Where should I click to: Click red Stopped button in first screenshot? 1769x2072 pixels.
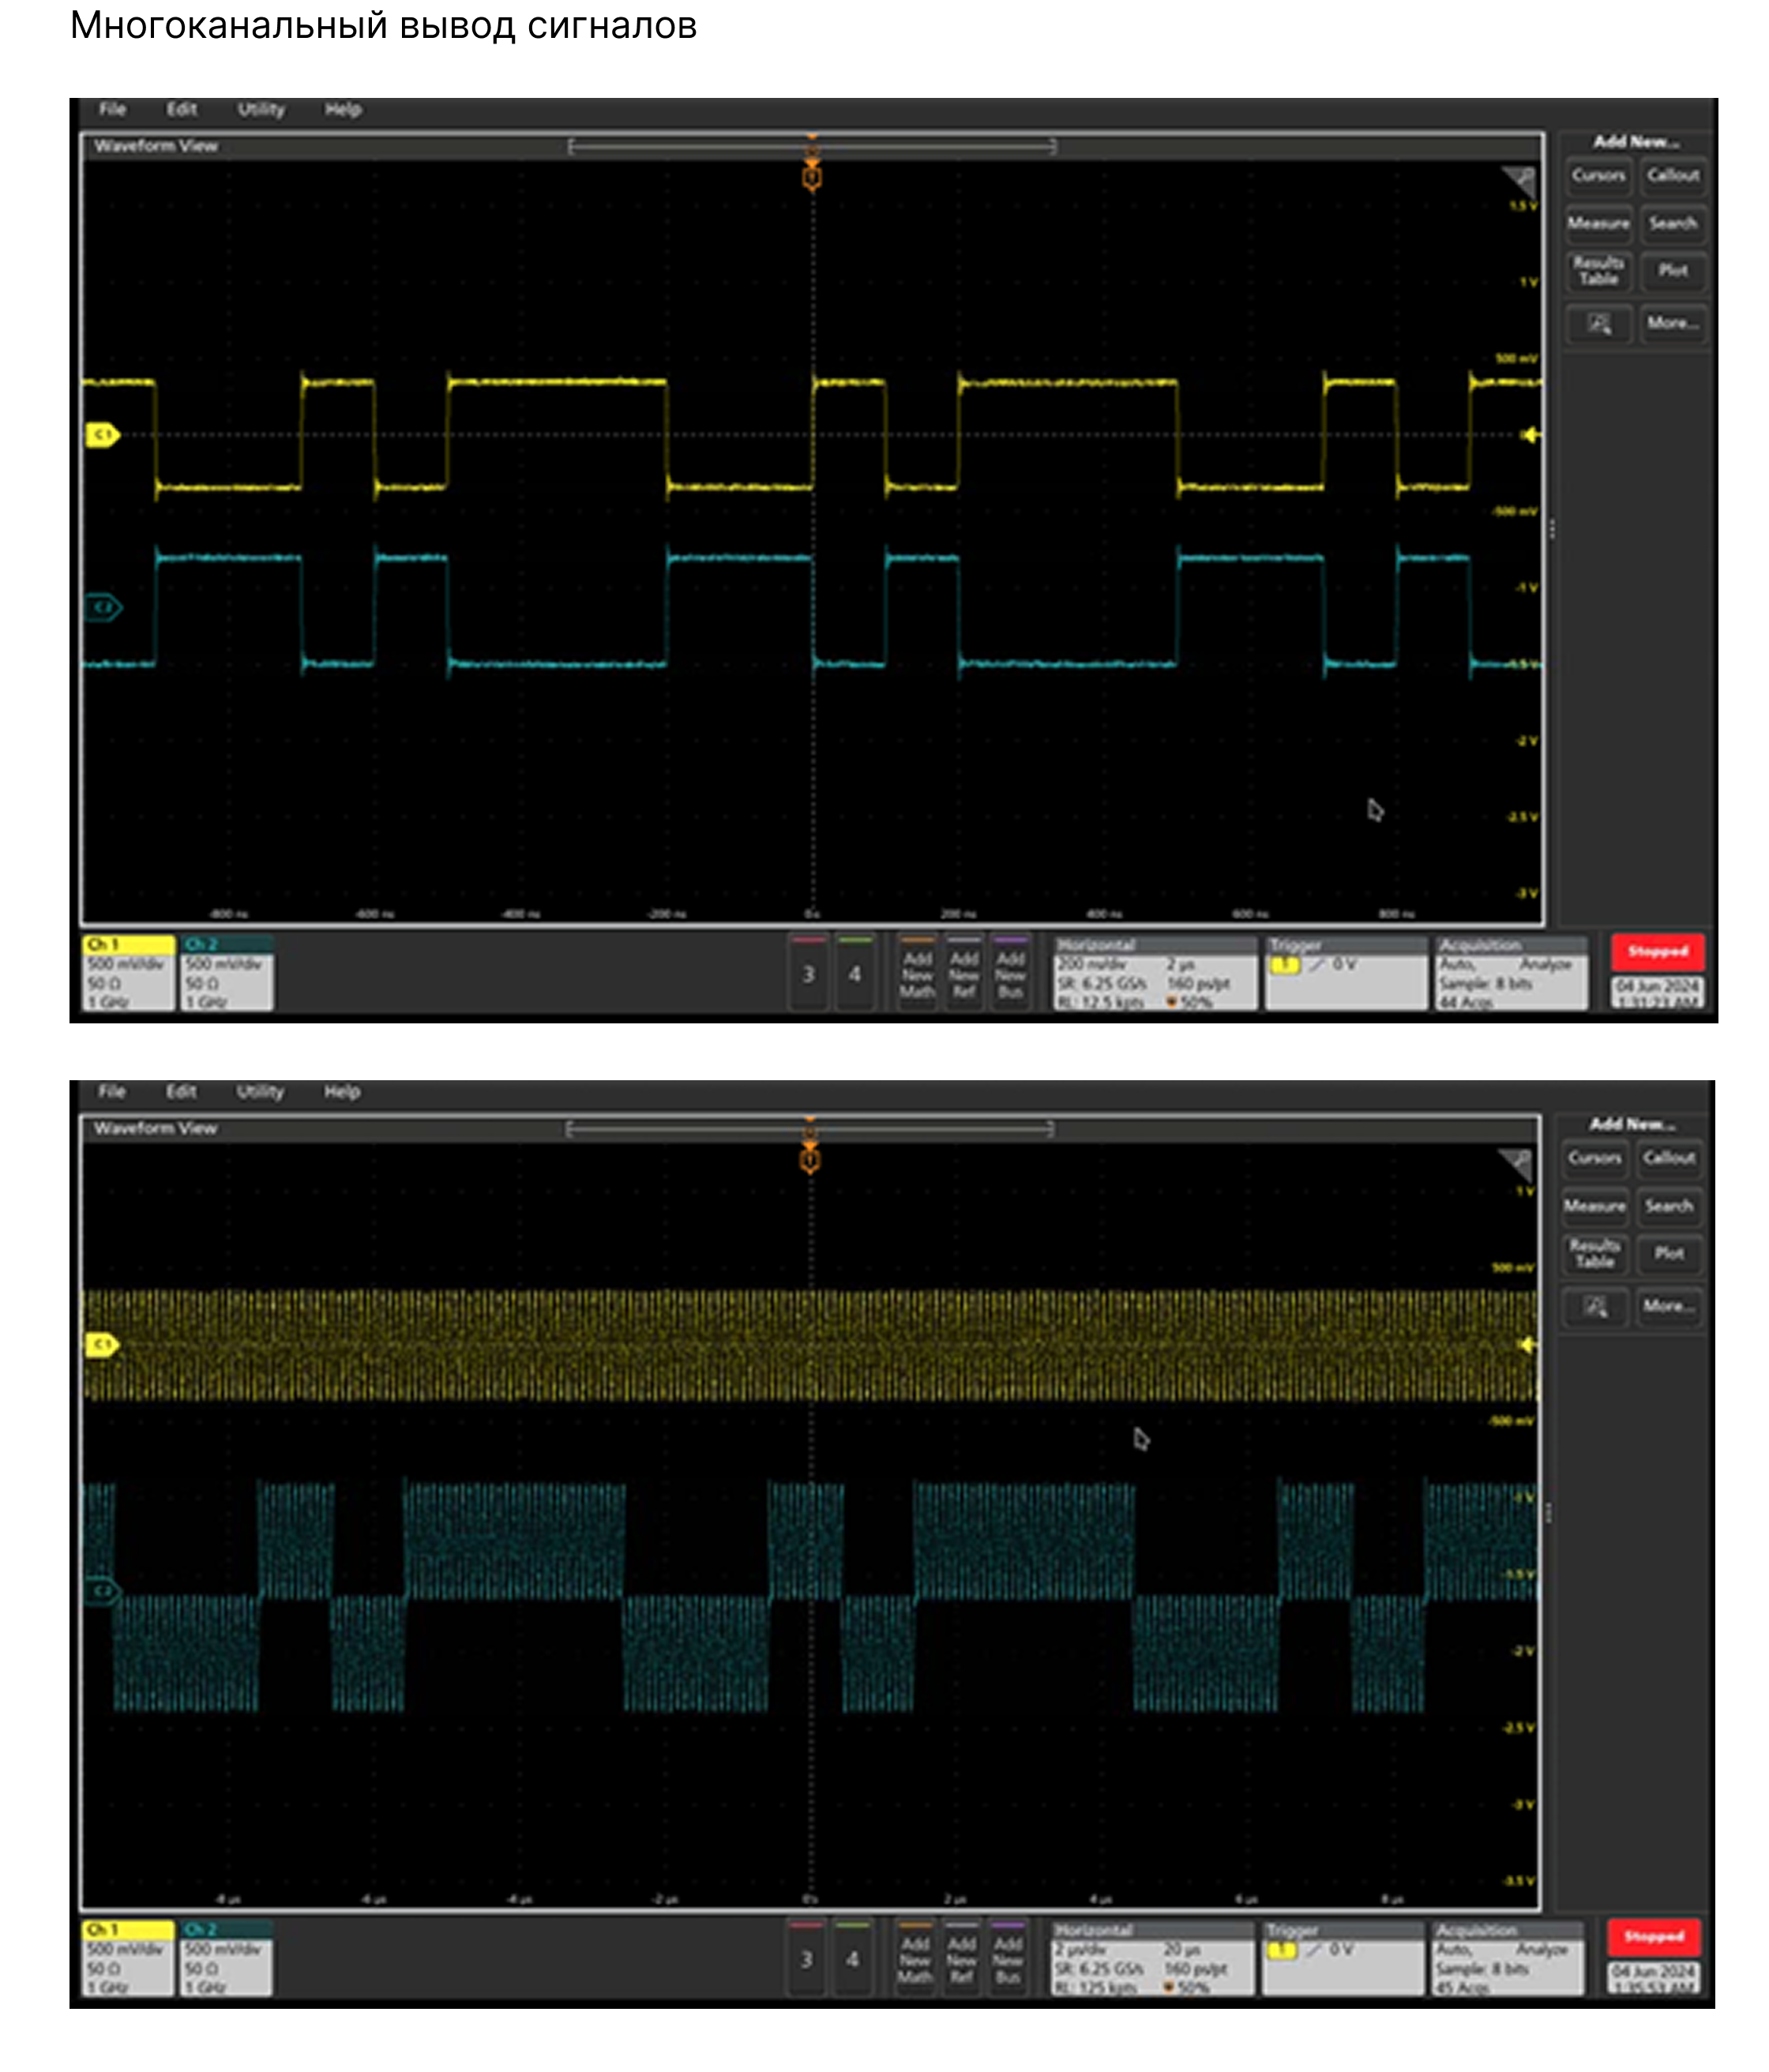coord(1657,952)
